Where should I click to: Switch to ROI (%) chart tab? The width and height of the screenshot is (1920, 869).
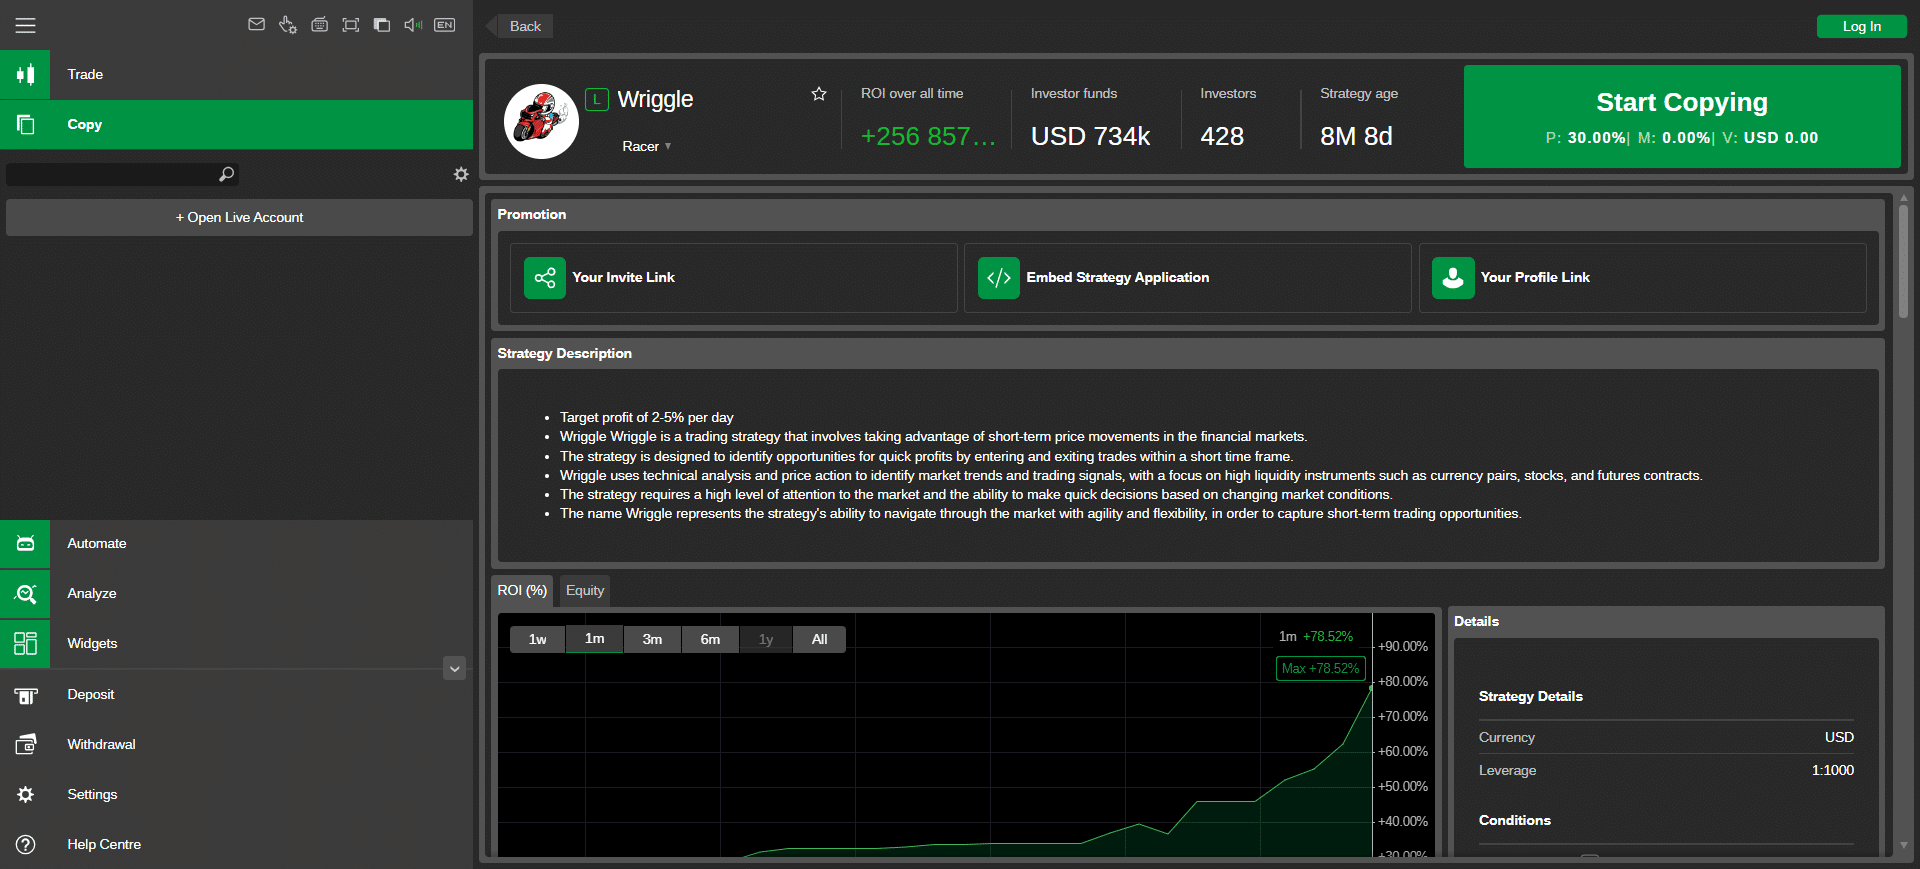tap(522, 590)
